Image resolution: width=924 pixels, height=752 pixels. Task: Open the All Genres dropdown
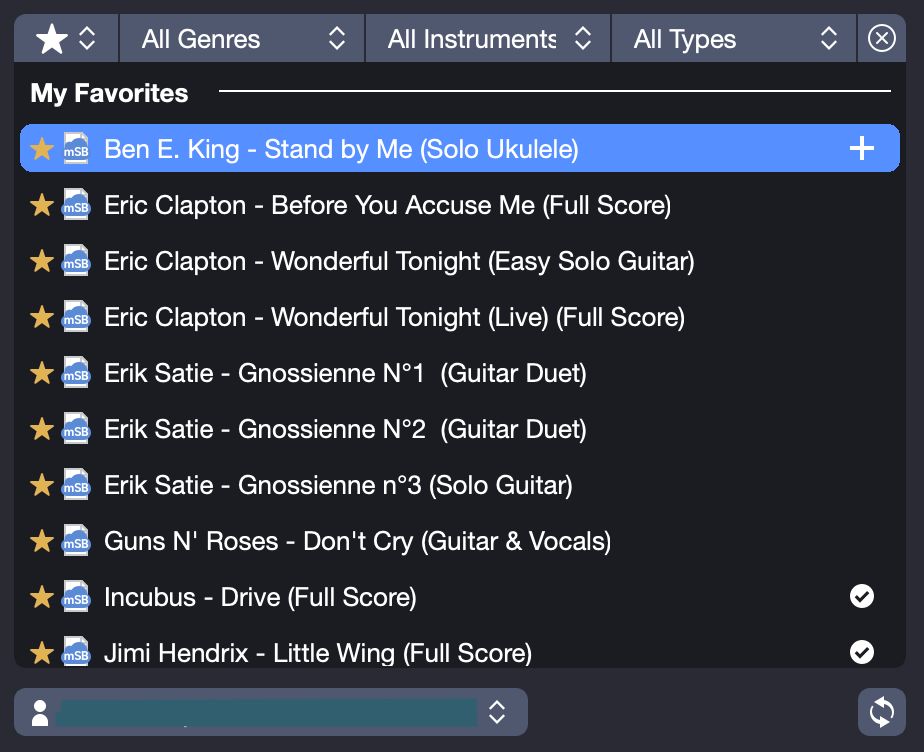pos(242,39)
